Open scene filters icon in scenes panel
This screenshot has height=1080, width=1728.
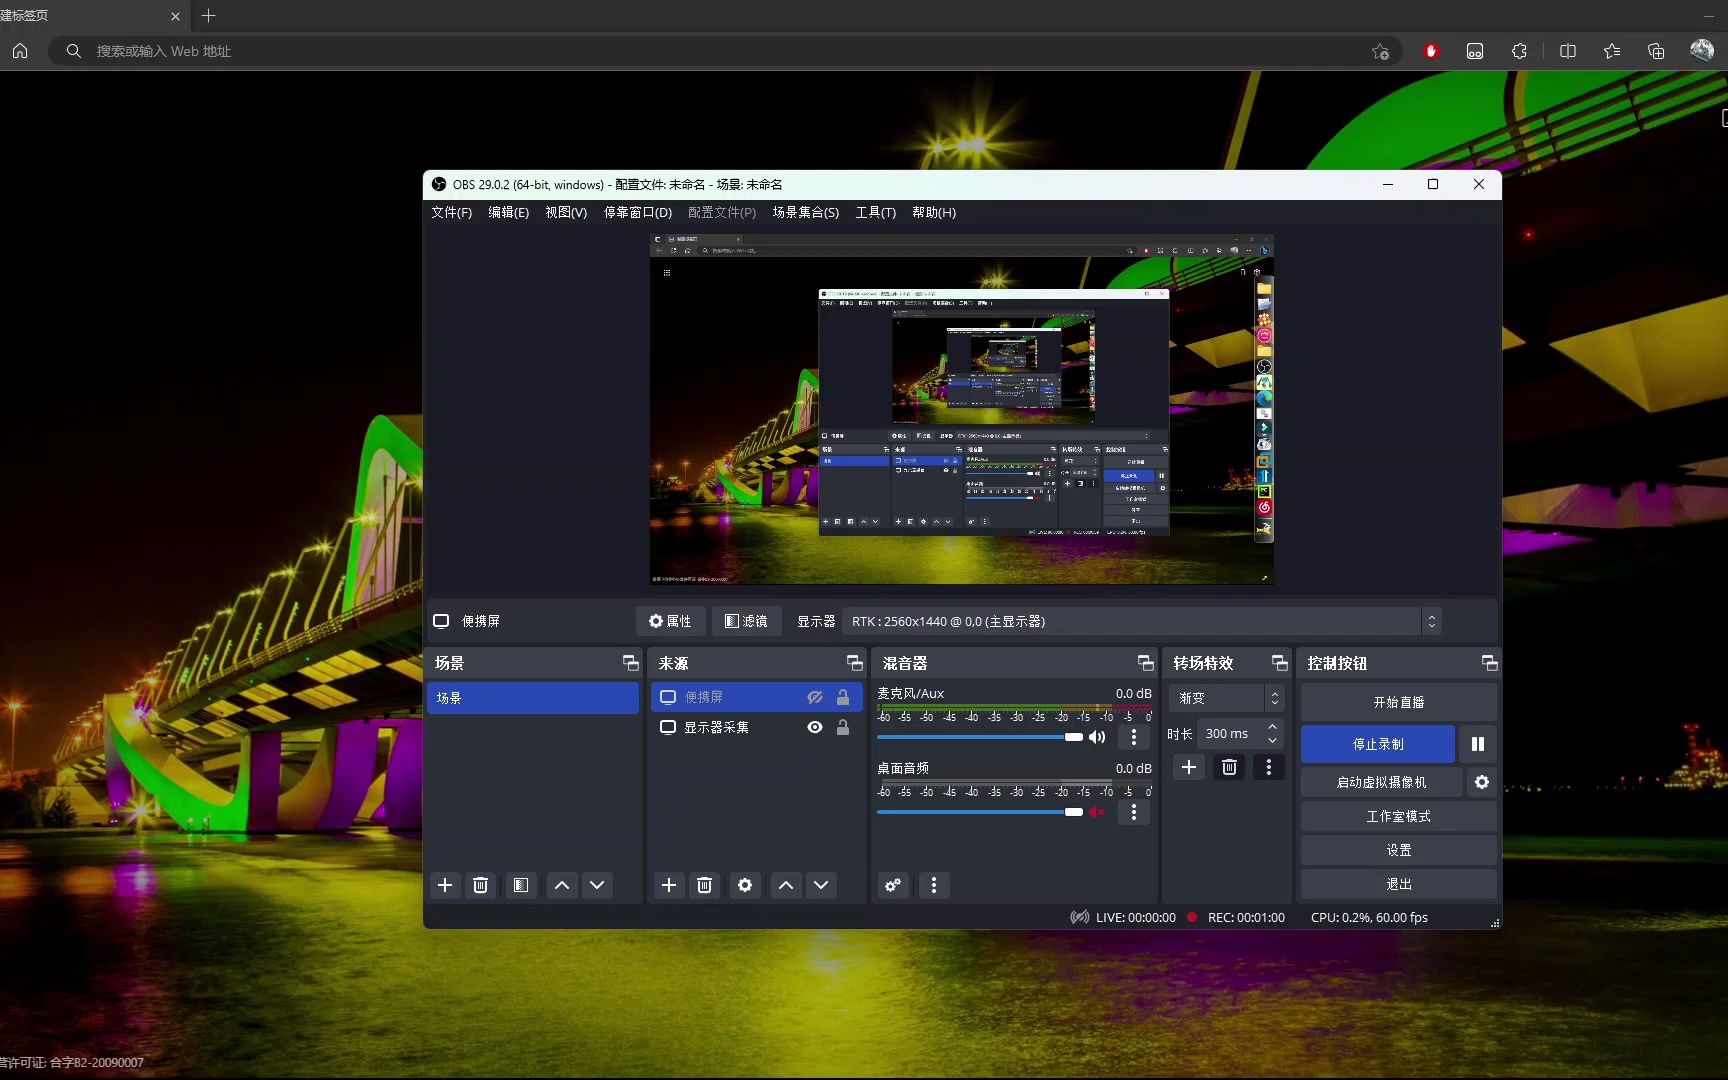[x=520, y=885]
